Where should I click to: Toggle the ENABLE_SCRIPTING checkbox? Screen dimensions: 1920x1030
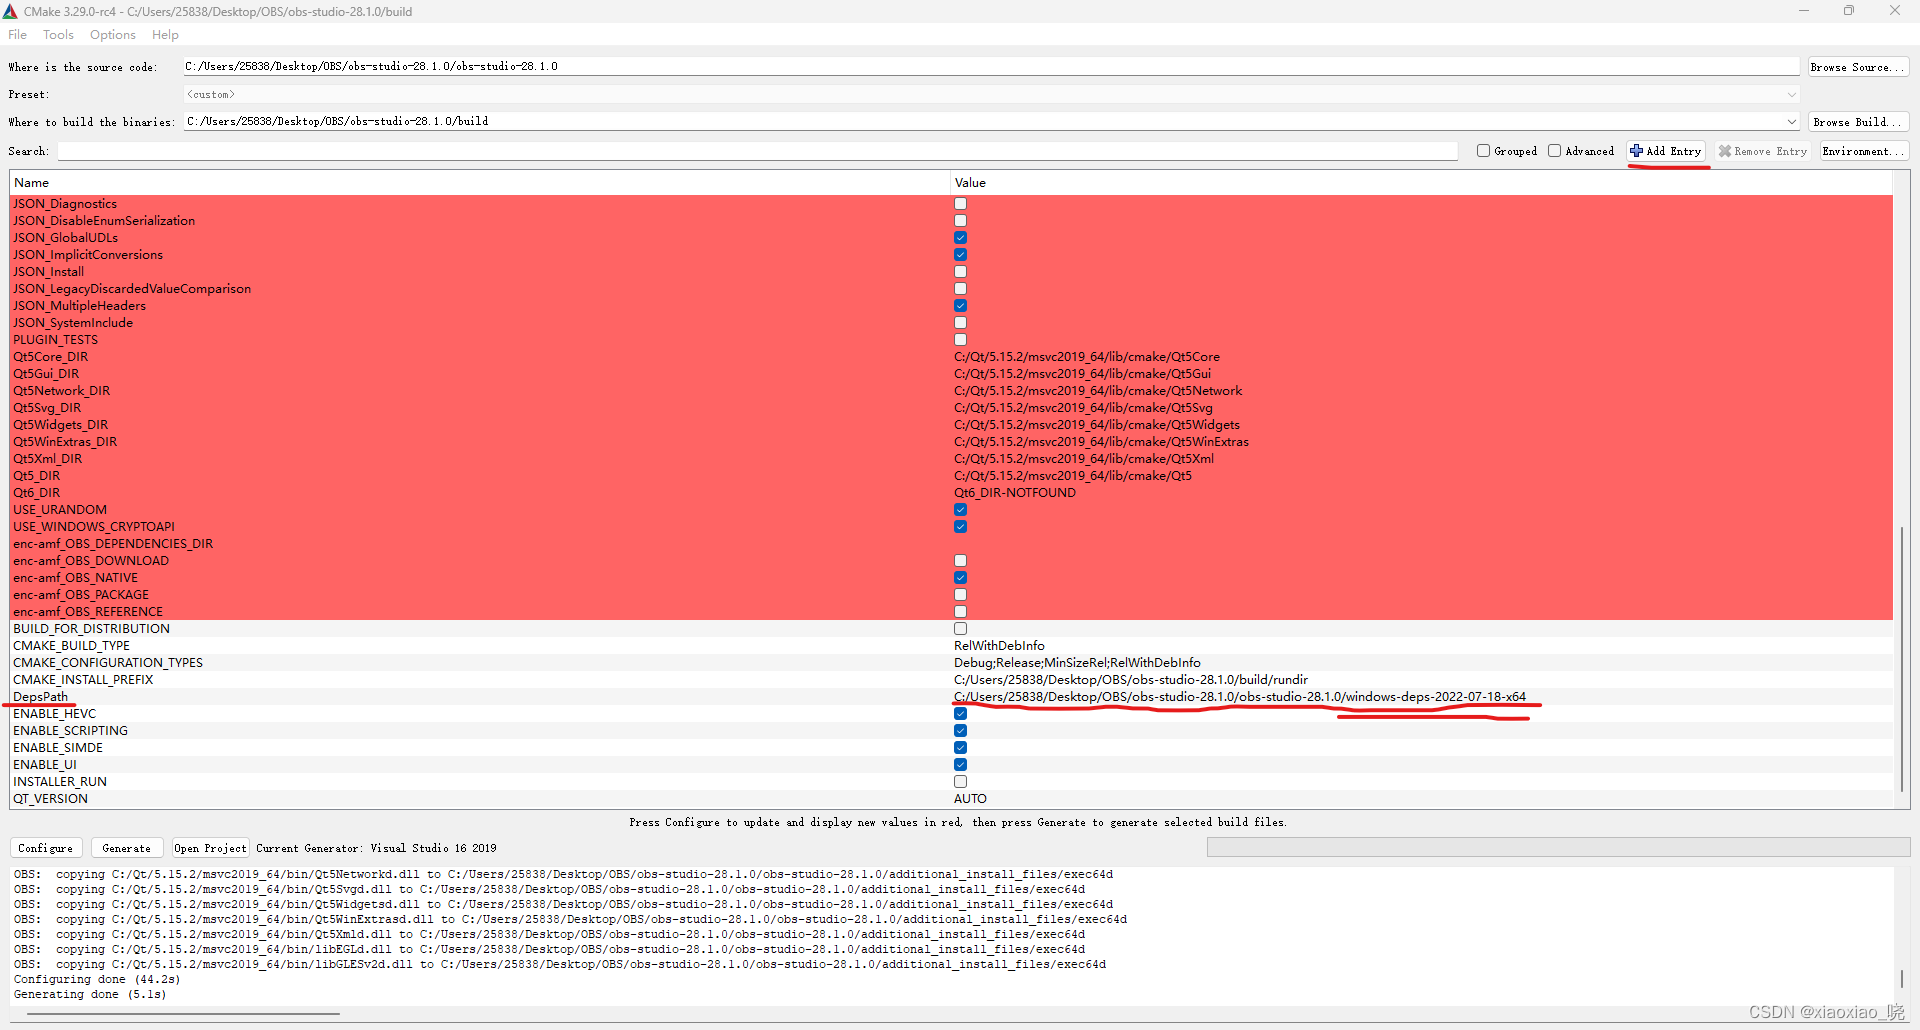click(x=960, y=731)
